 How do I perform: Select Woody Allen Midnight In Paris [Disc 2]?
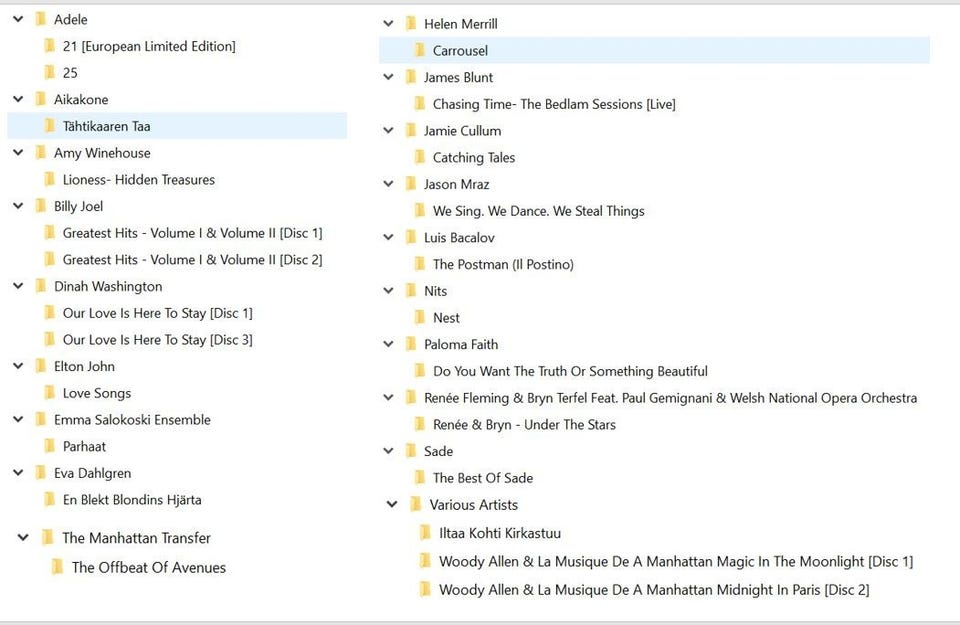[x=654, y=589]
